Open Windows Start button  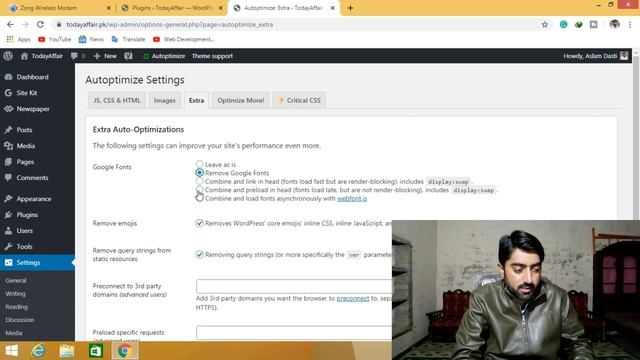(x=12, y=351)
